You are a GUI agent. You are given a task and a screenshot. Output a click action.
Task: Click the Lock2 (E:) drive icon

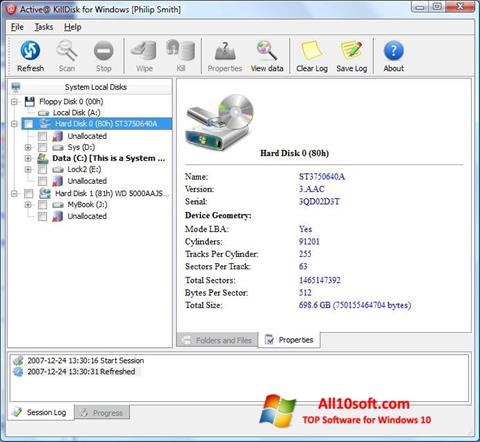coord(58,170)
